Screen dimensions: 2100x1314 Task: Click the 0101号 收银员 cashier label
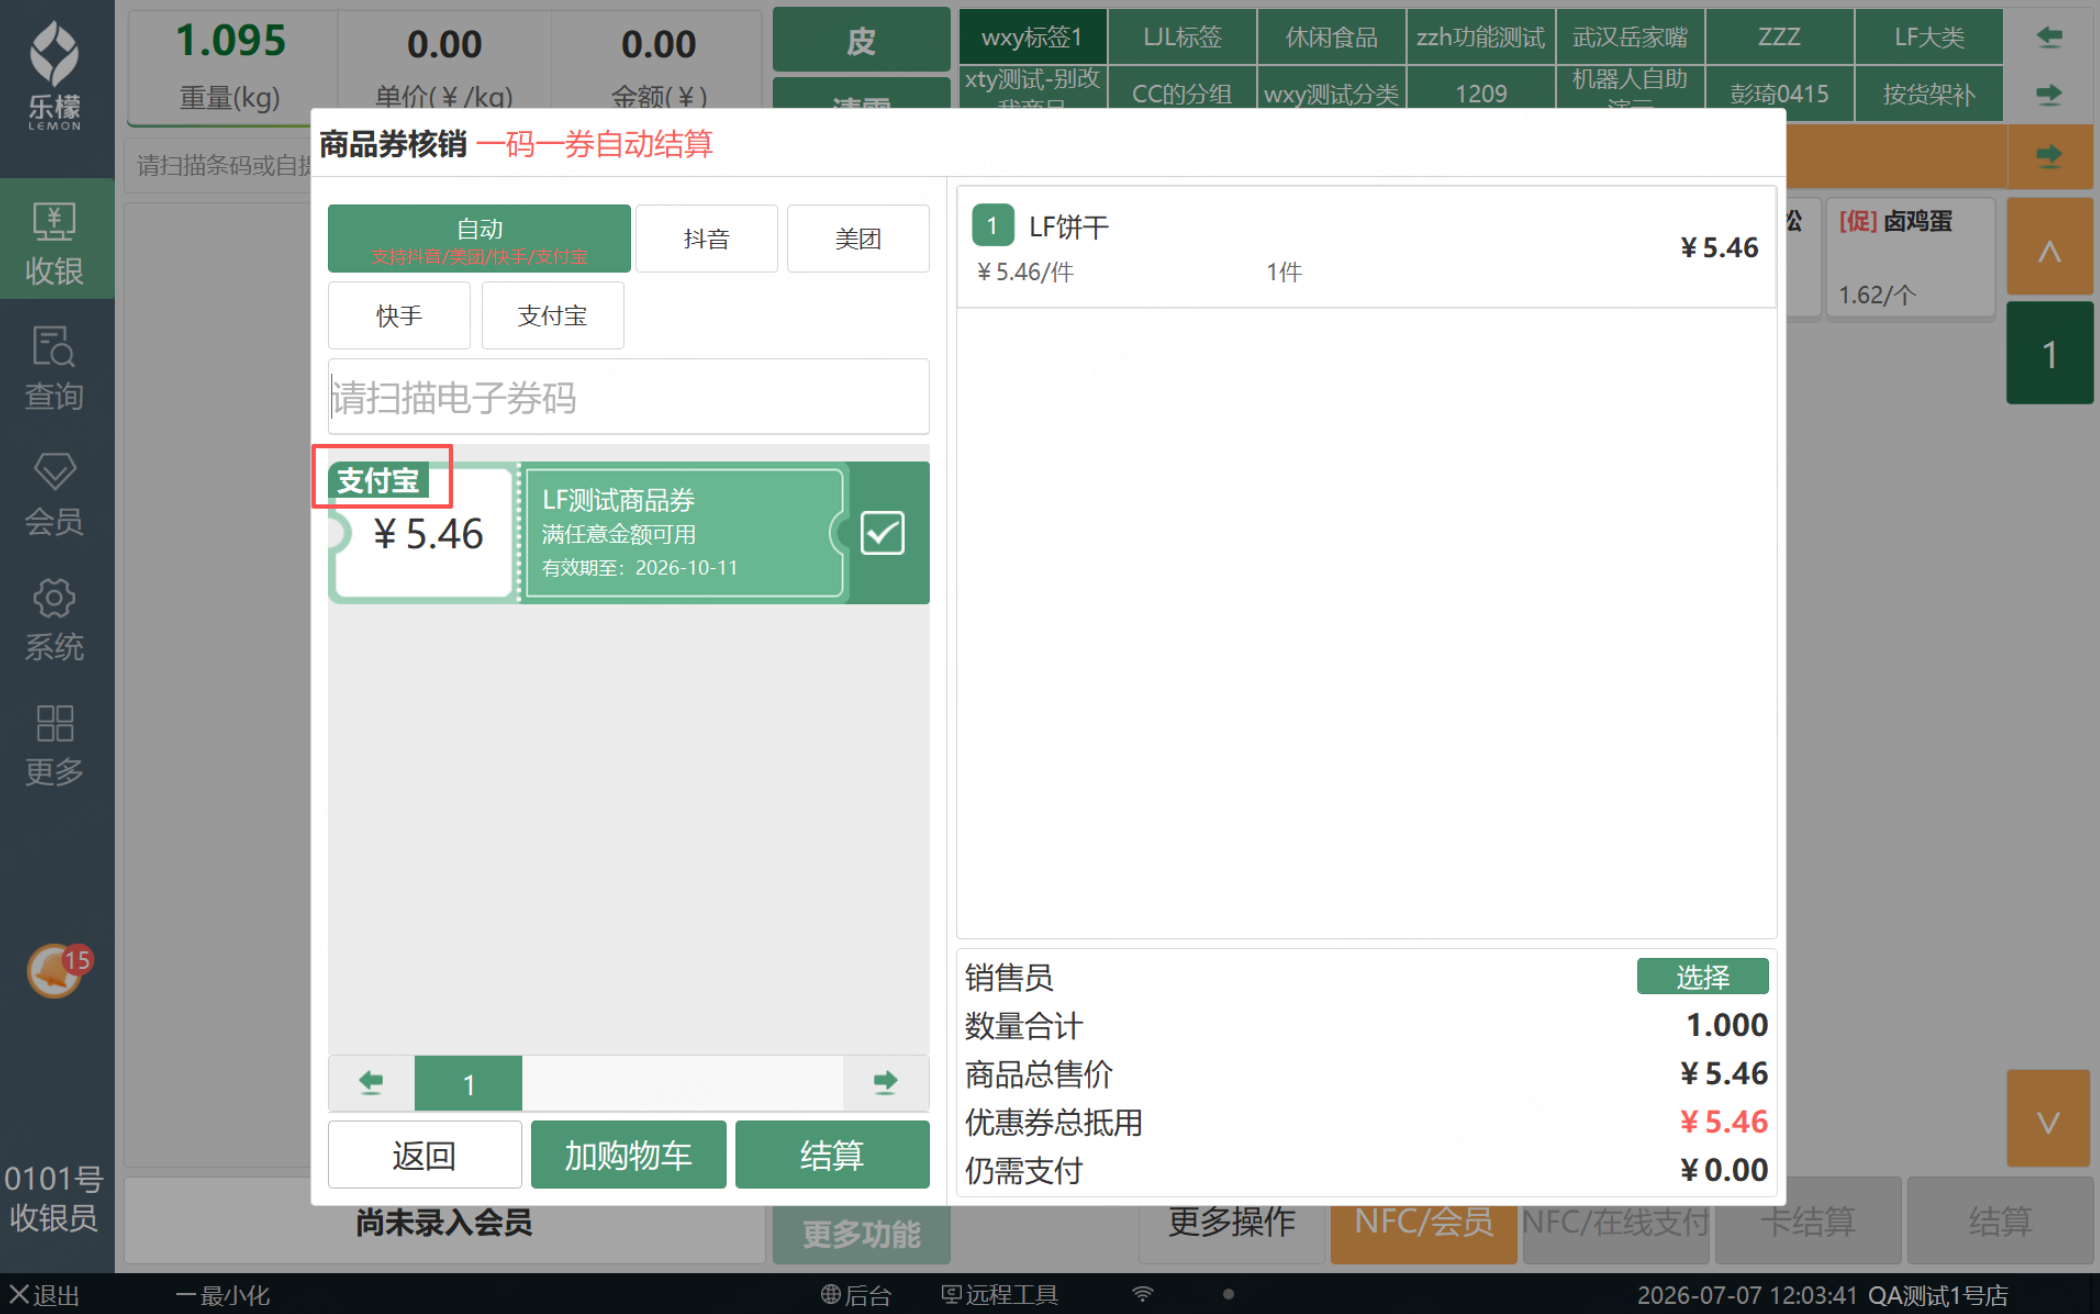coord(54,1197)
